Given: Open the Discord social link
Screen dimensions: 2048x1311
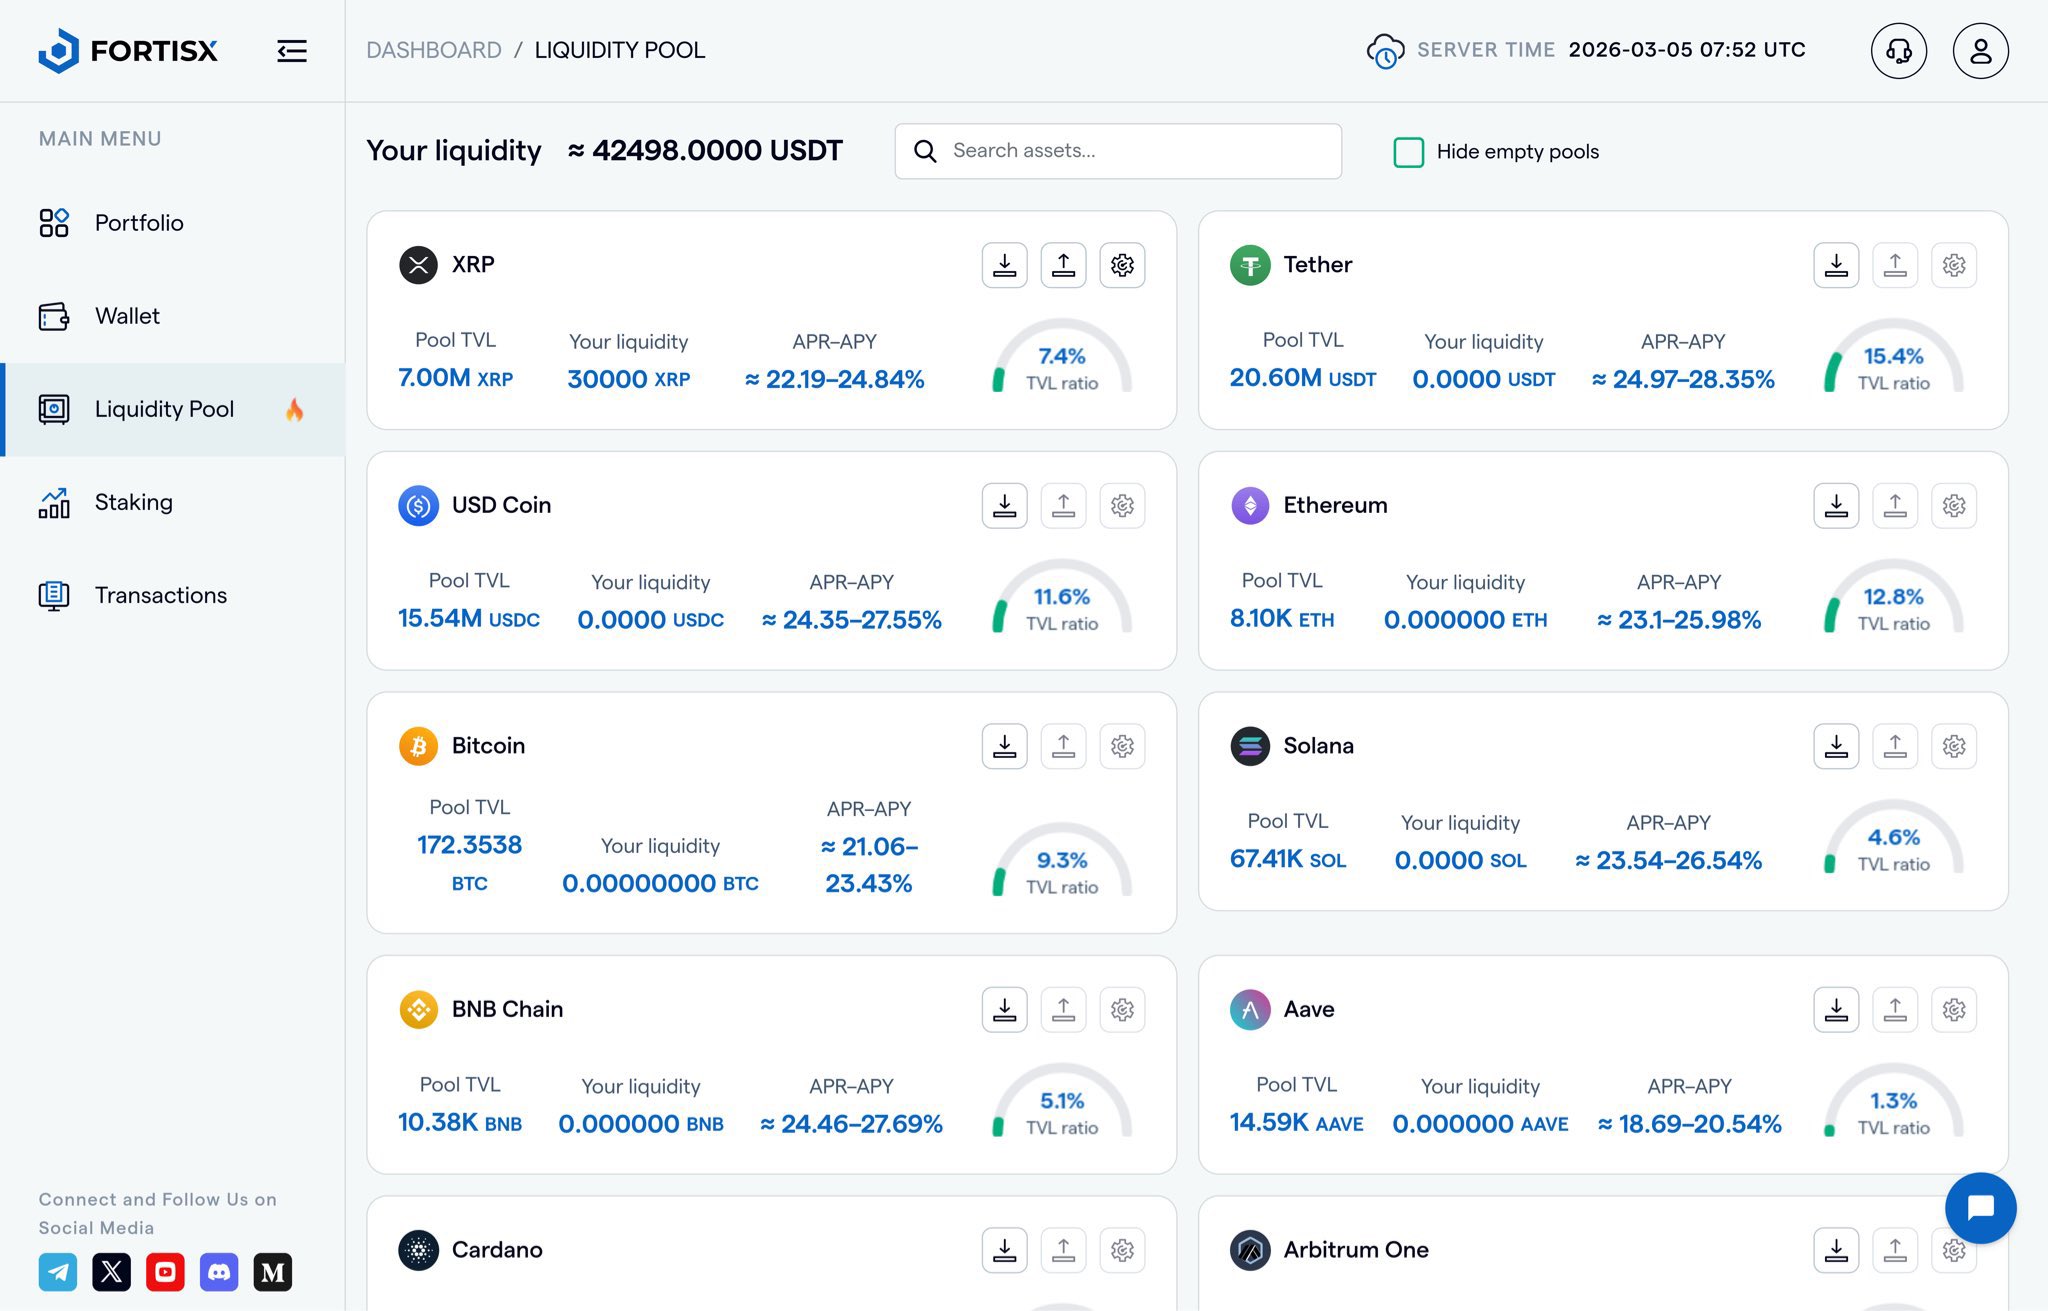Looking at the screenshot, I should 219,1272.
